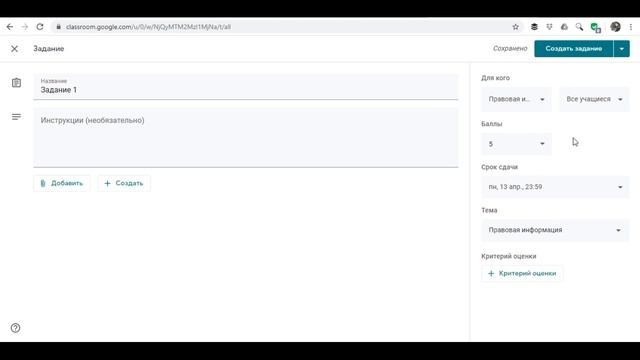Click the shield-shaped extension icon
Screen dimensions: 640x360
coord(549,27)
